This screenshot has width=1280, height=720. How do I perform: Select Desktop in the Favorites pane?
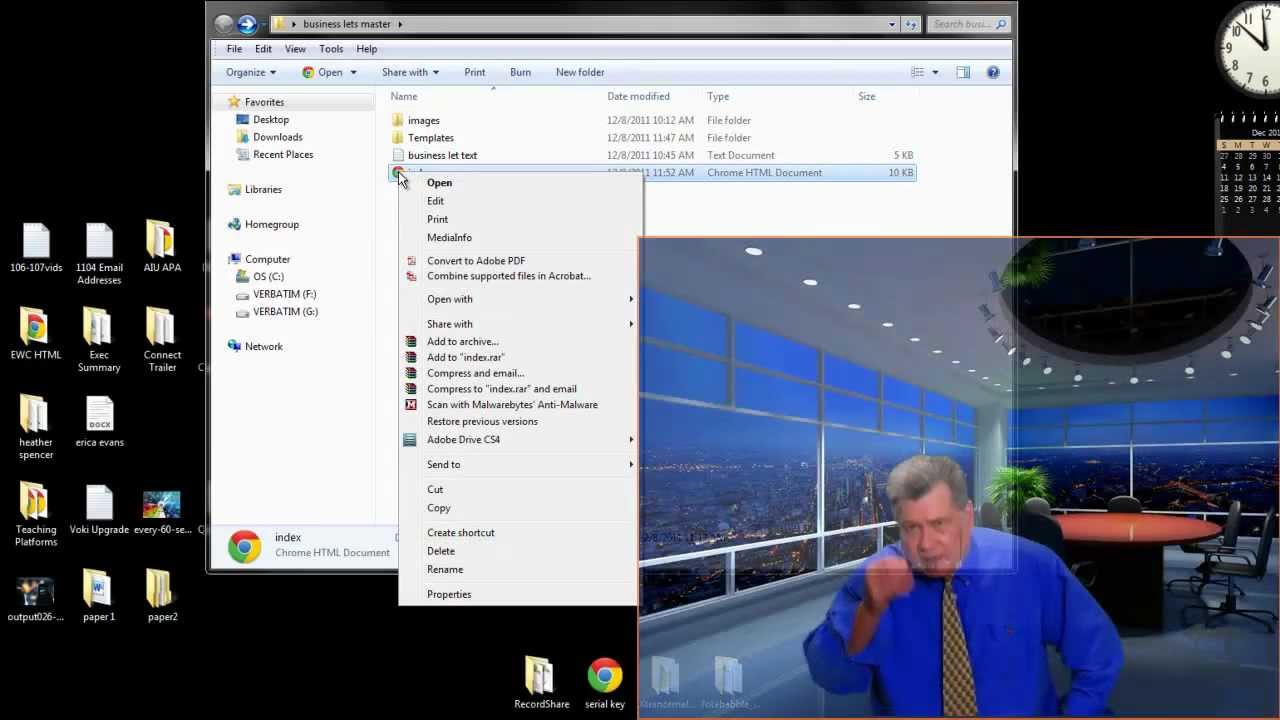pos(271,120)
